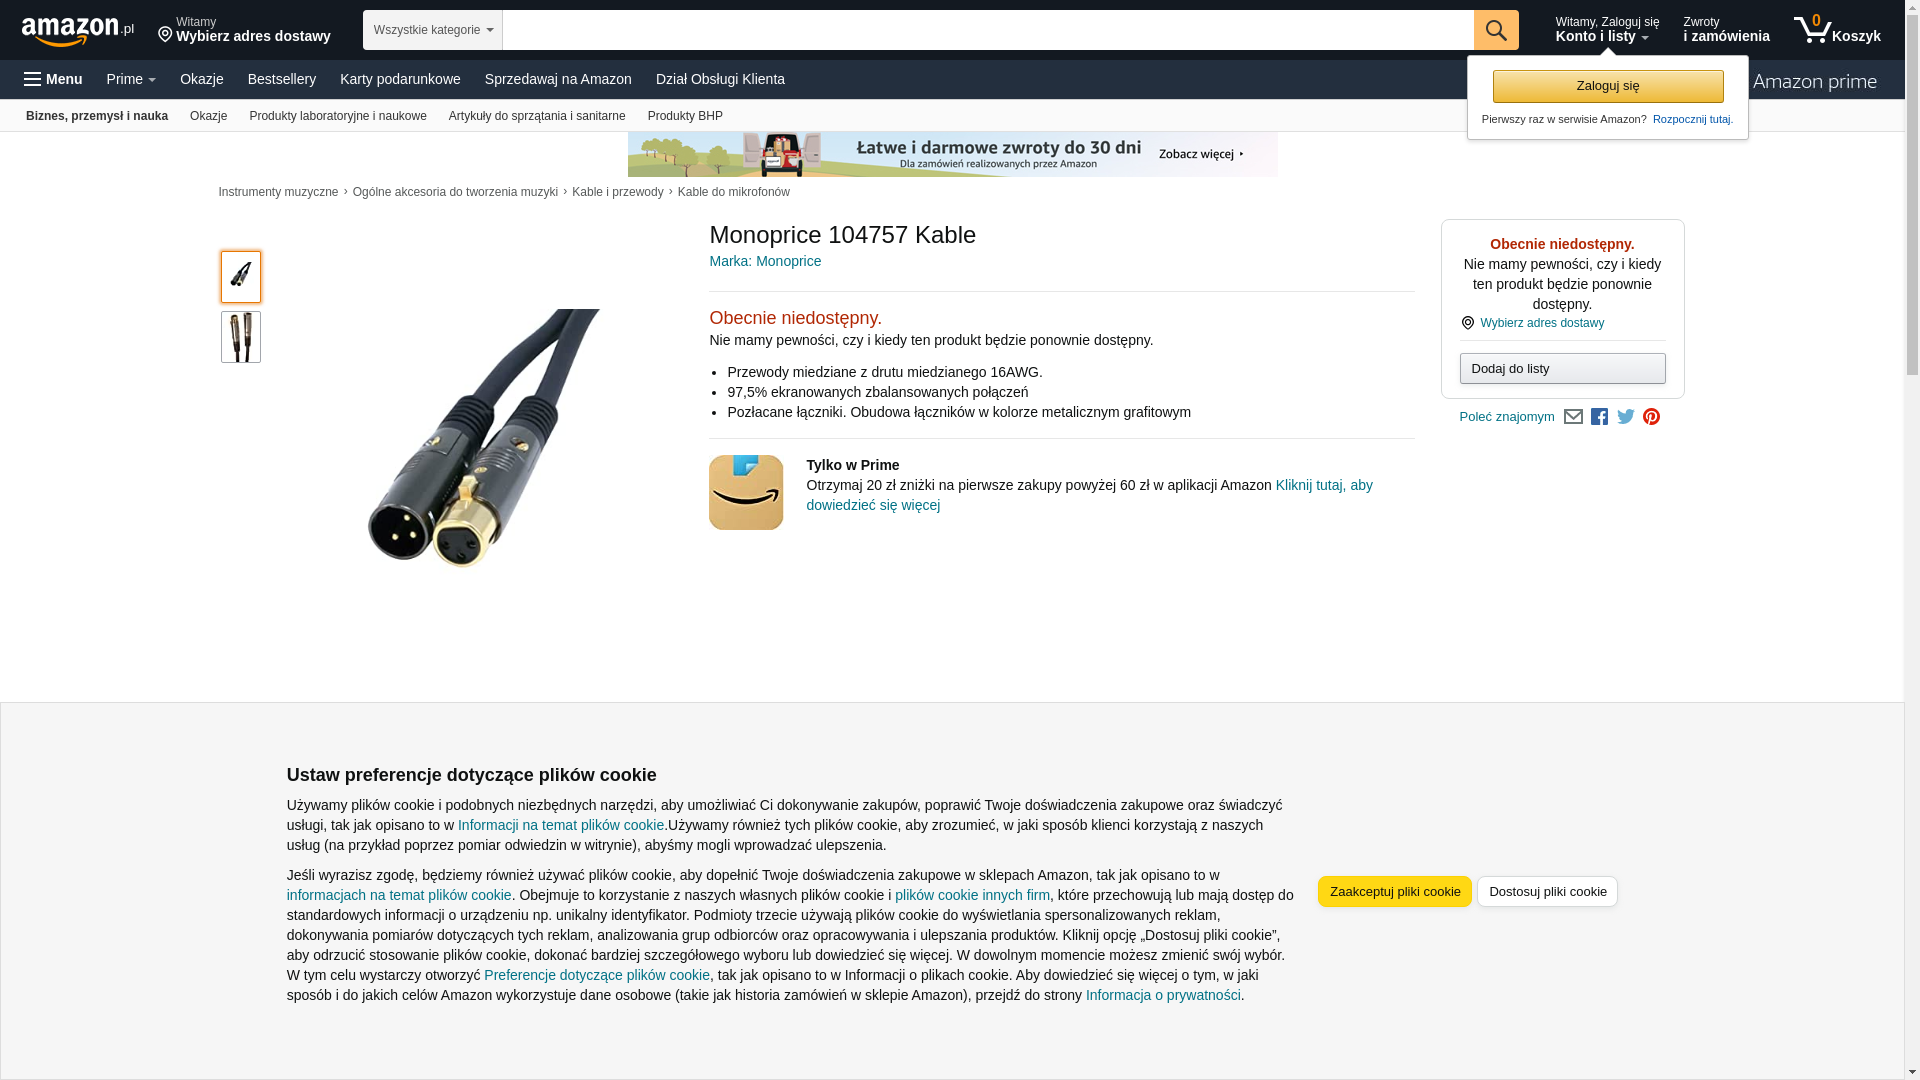Image resolution: width=1920 pixels, height=1080 pixels.
Task: Expand the Konto i listy dropdown
Action: point(1606,30)
